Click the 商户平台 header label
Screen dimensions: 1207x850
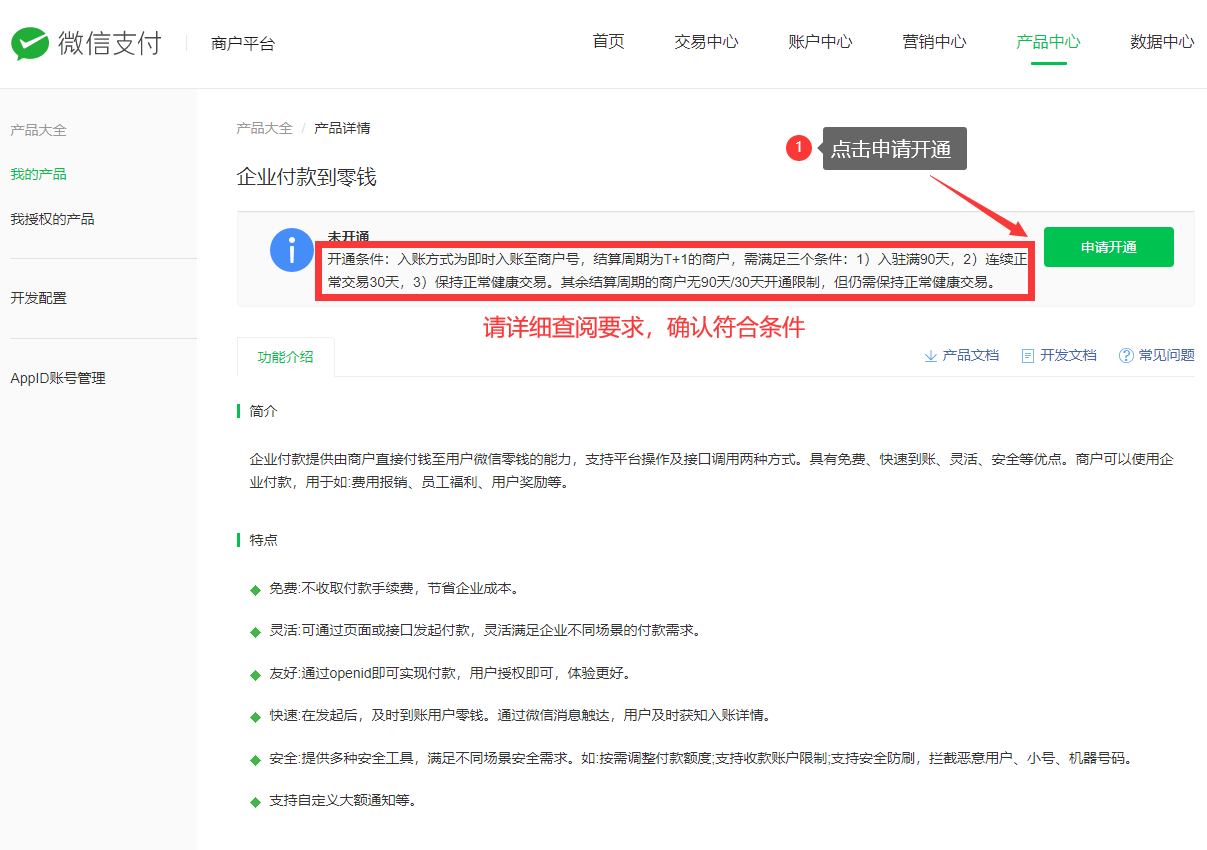pyautogui.click(x=243, y=44)
